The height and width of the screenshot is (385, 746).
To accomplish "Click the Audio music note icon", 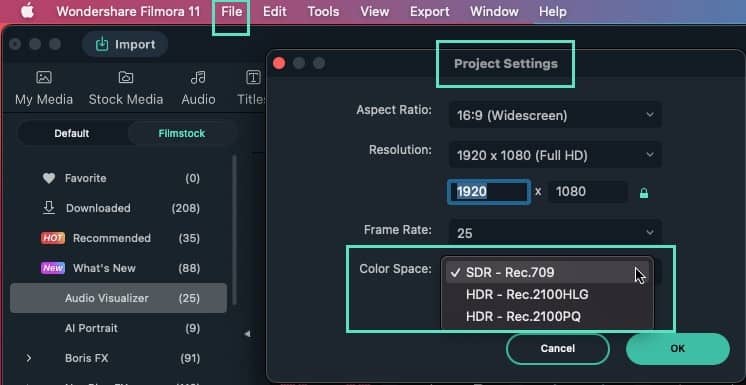I will click(198, 77).
